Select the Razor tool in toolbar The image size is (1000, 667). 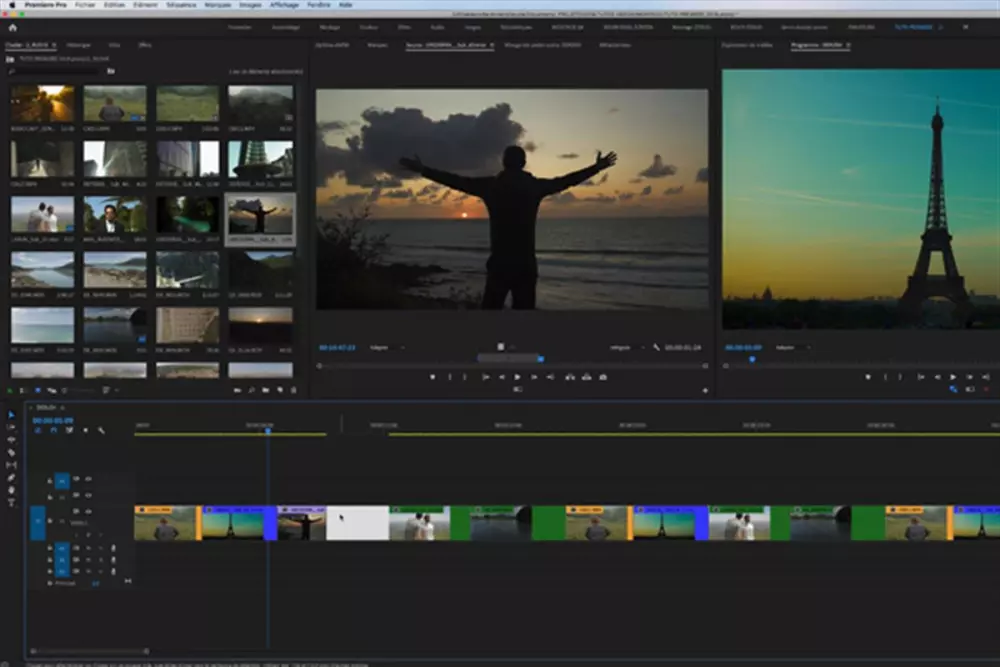[12, 452]
